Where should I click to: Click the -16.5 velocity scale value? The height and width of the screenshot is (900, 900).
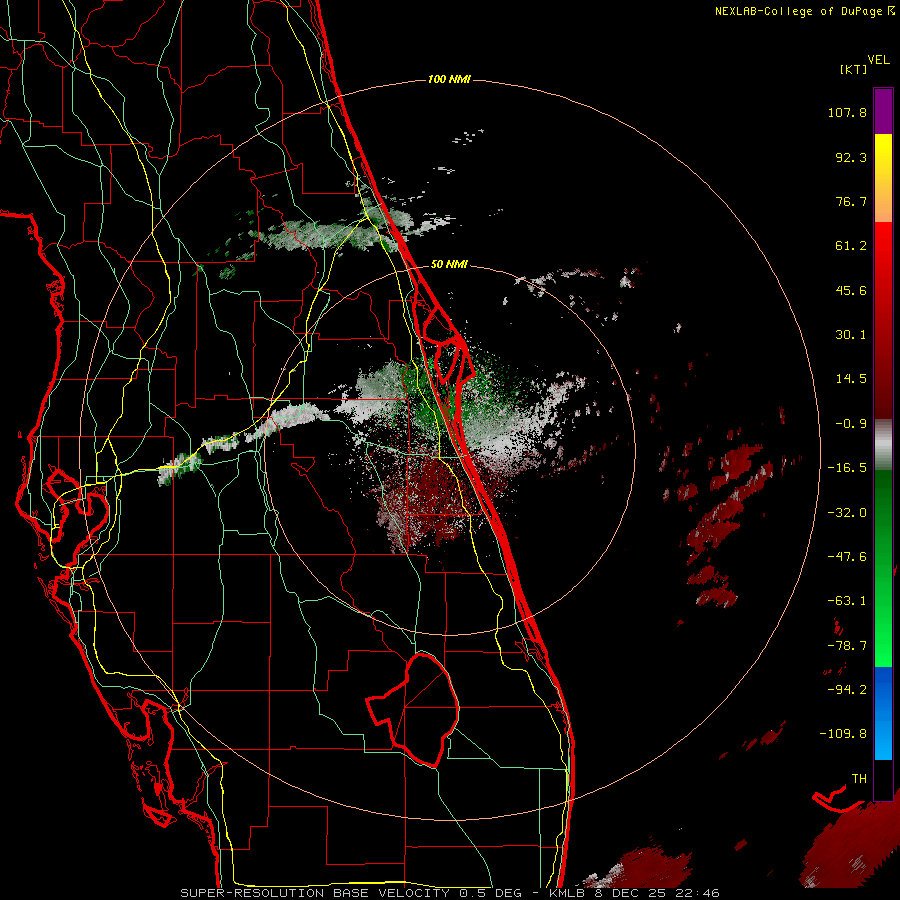[x=847, y=468]
